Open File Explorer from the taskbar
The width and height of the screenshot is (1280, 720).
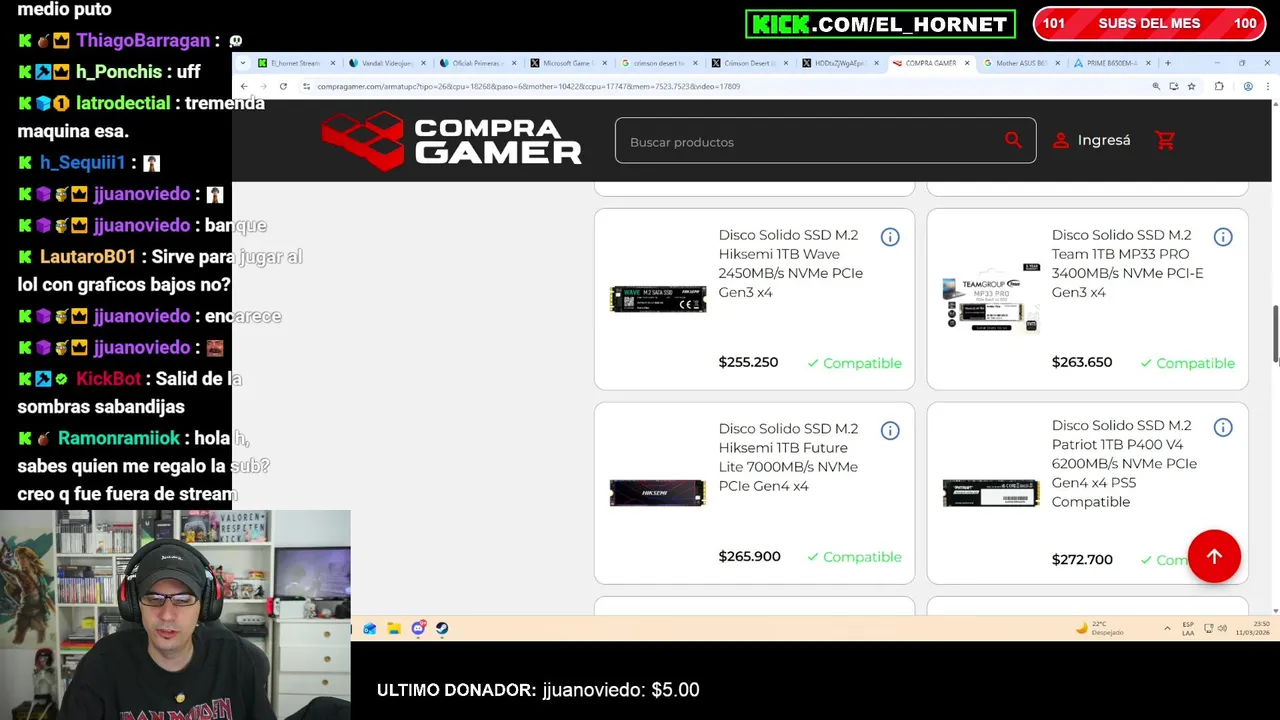[394, 629]
